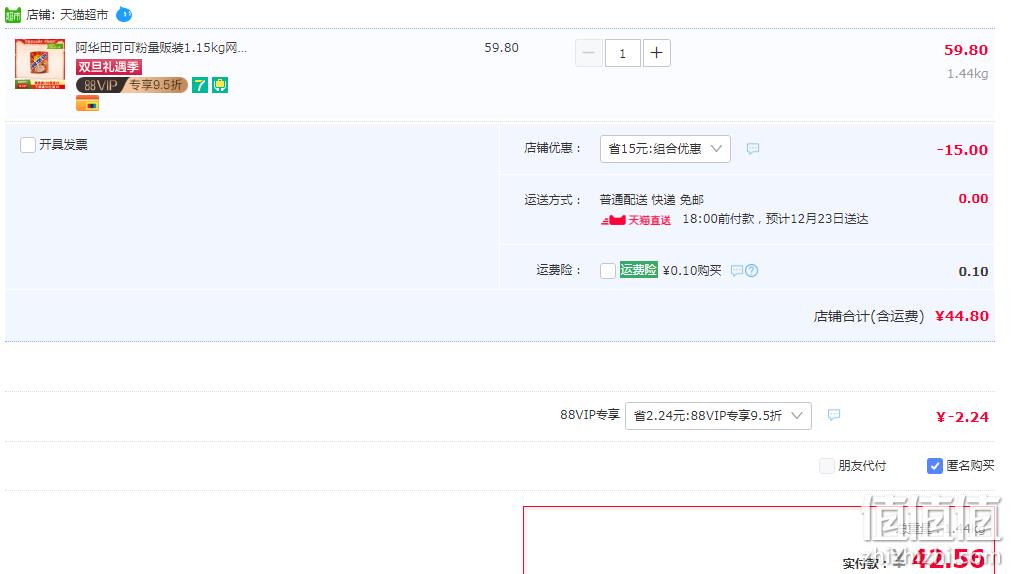The width and height of the screenshot is (1011, 574).
Task: Open the 省2.24元:88VIP专享9.5折 dropdown
Action: (718, 415)
